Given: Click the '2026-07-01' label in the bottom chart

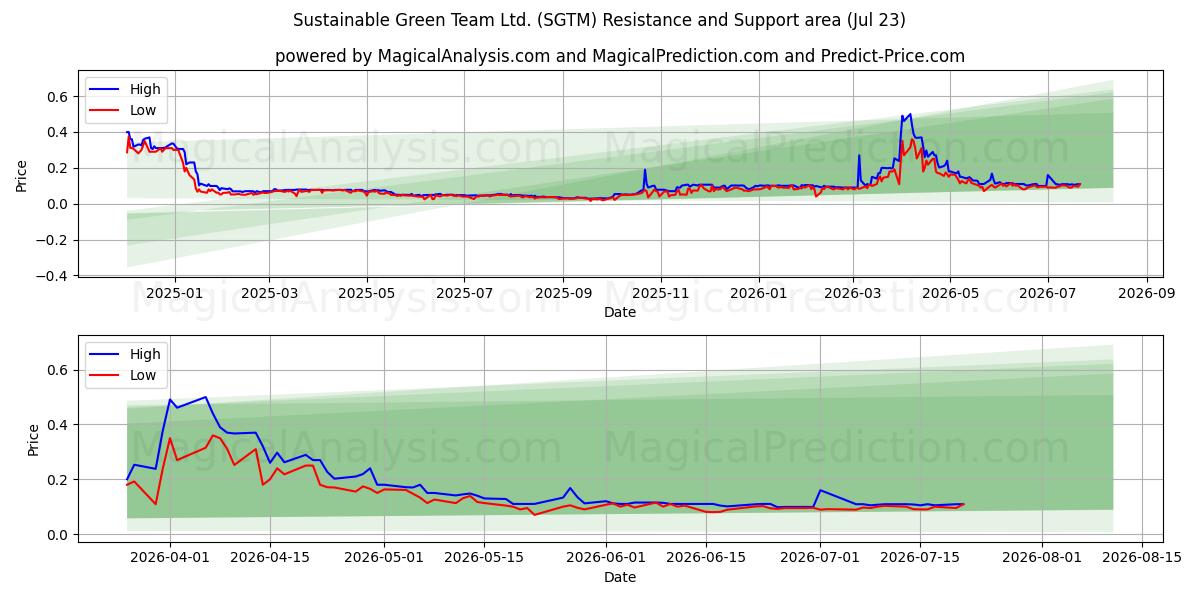Looking at the screenshot, I should [x=821, y=558].
